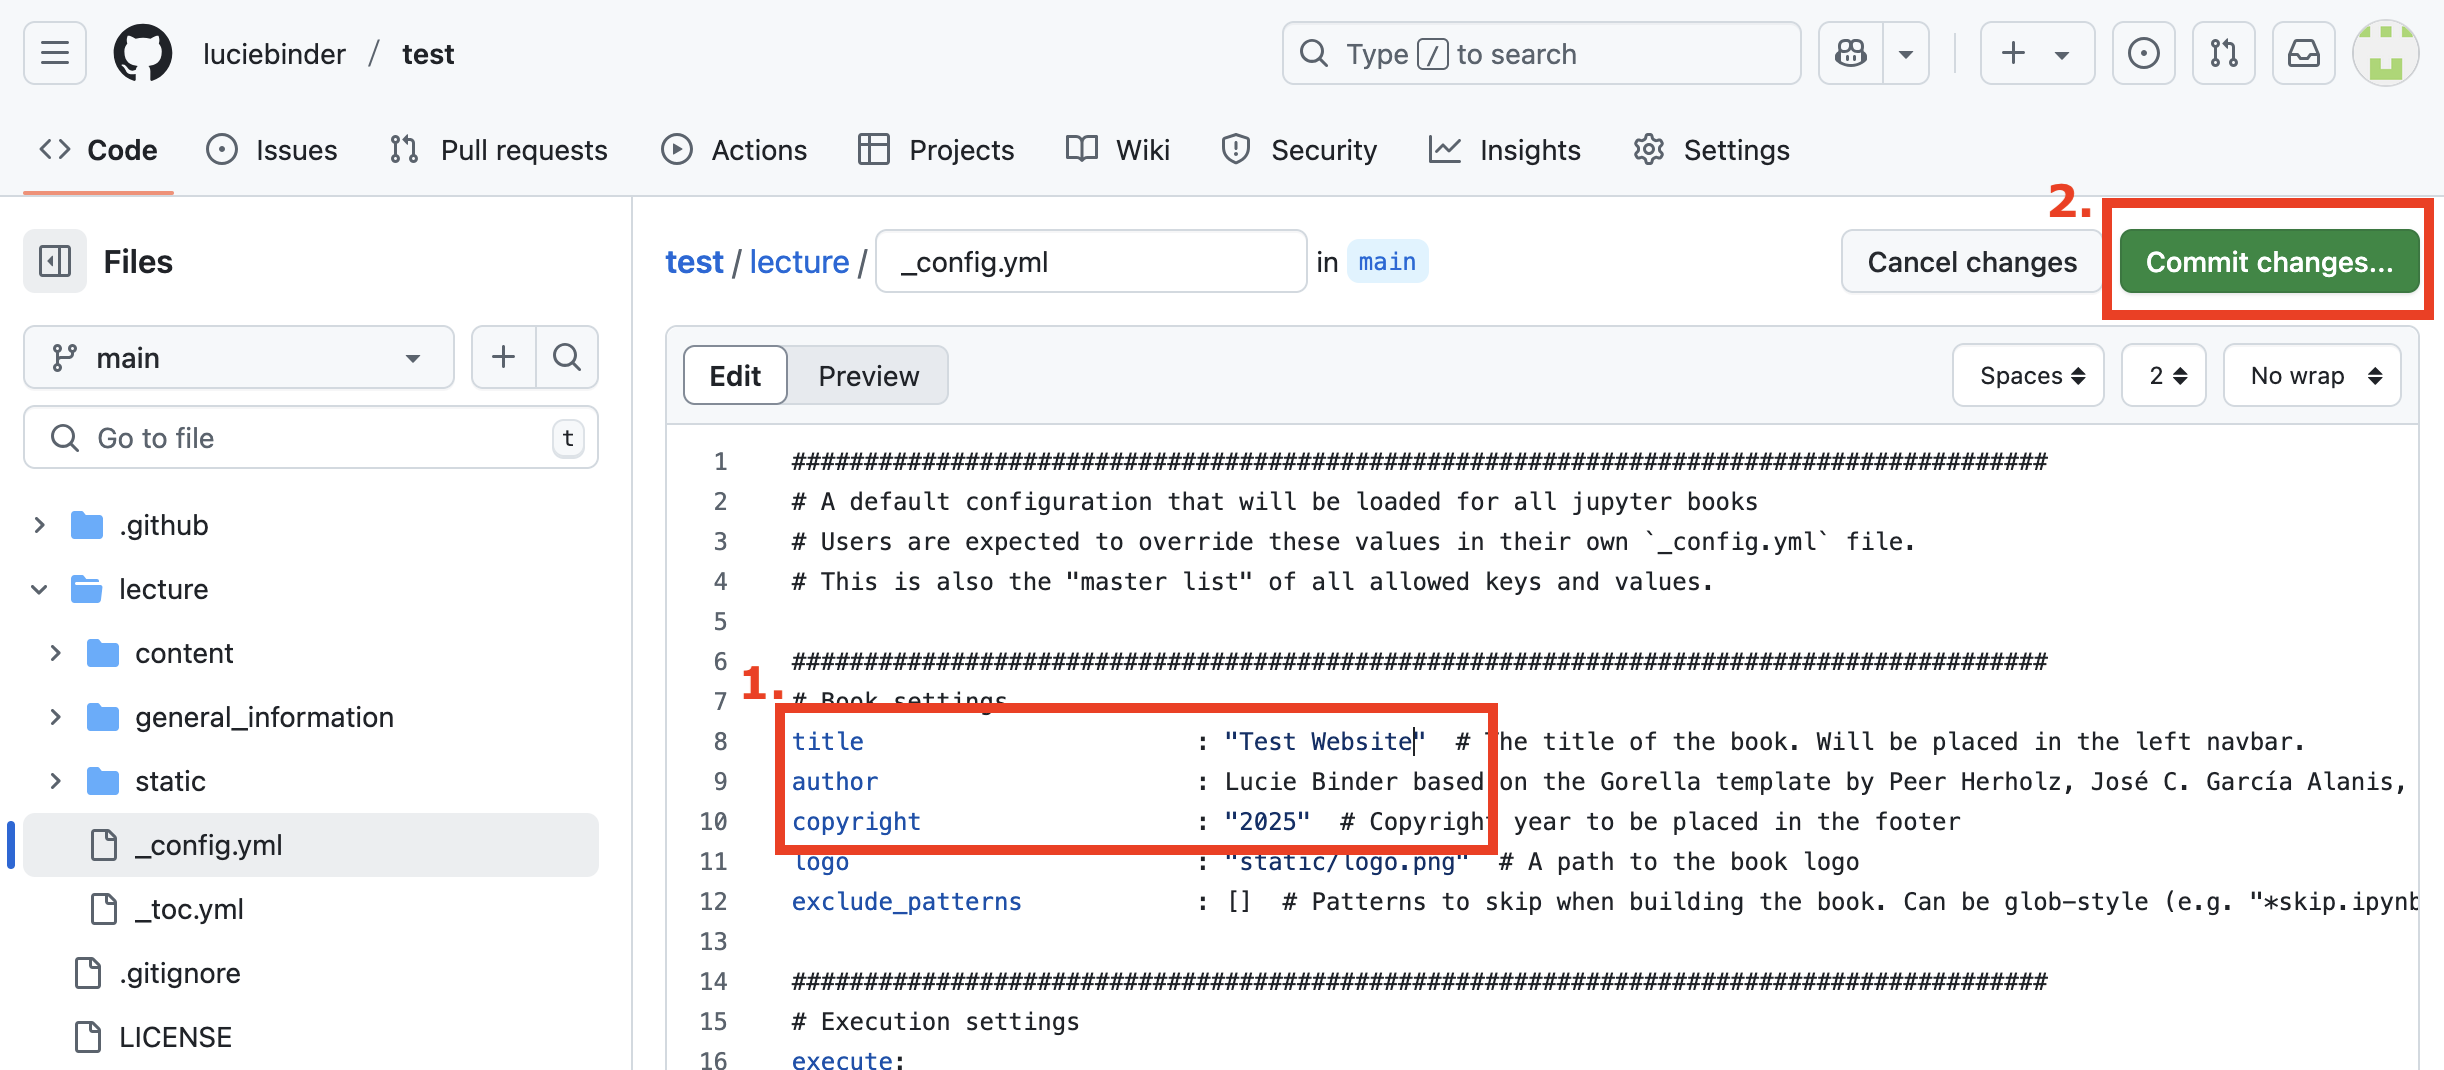Go to GitHub homepage via the logo
This screenshot has width=2444, height=1070.
142,53
